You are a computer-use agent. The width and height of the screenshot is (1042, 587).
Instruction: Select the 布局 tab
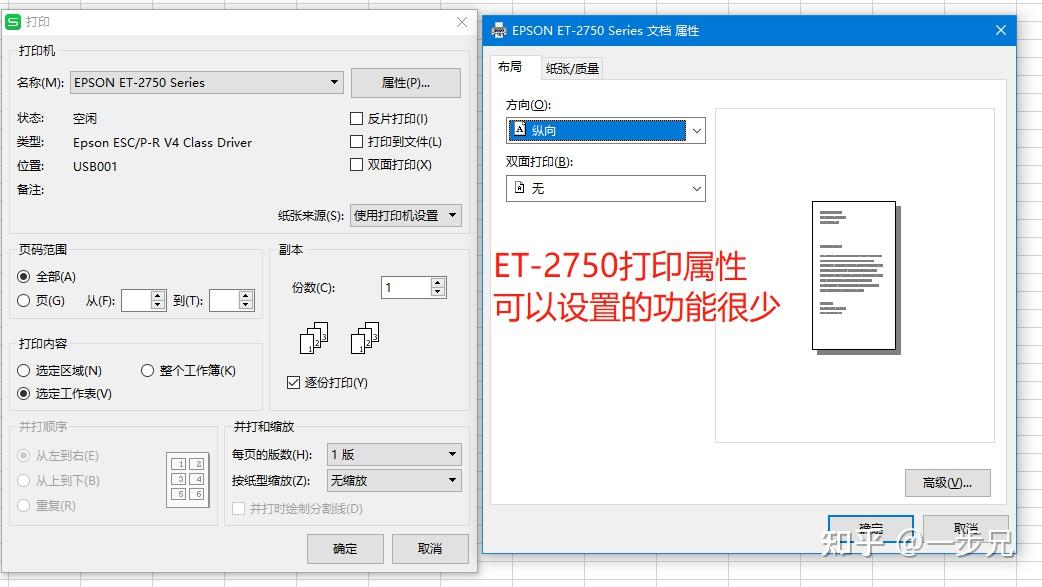tap(513, 68)
